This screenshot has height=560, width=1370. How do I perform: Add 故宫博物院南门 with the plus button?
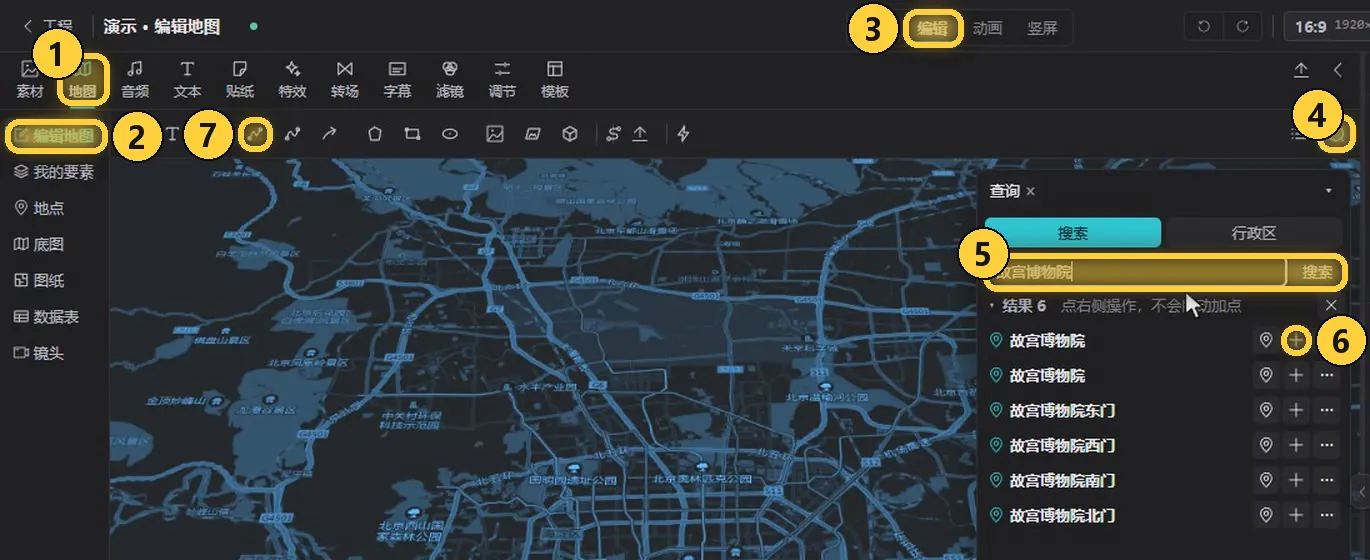pyautogui.click(x=1296, y=480)
